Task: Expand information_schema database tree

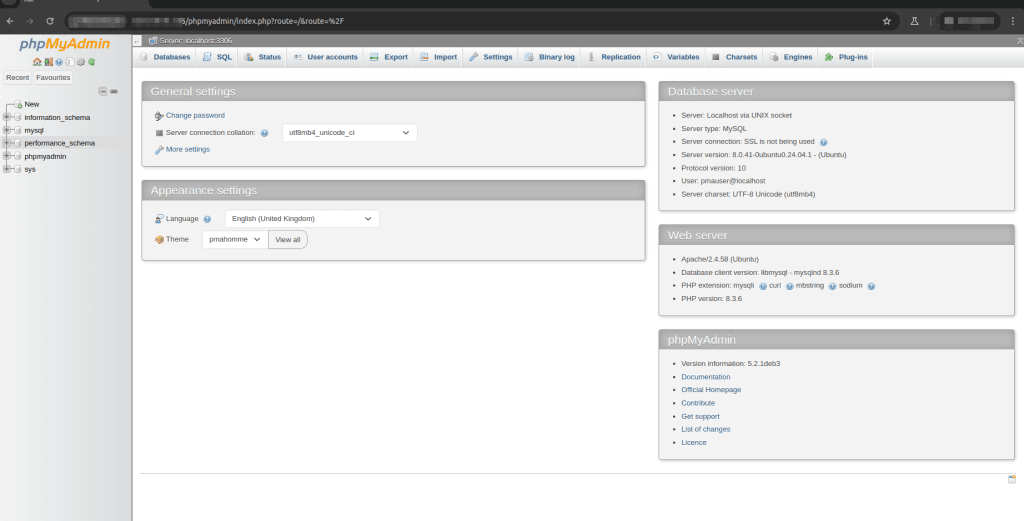Action: [x=7, y=118]
